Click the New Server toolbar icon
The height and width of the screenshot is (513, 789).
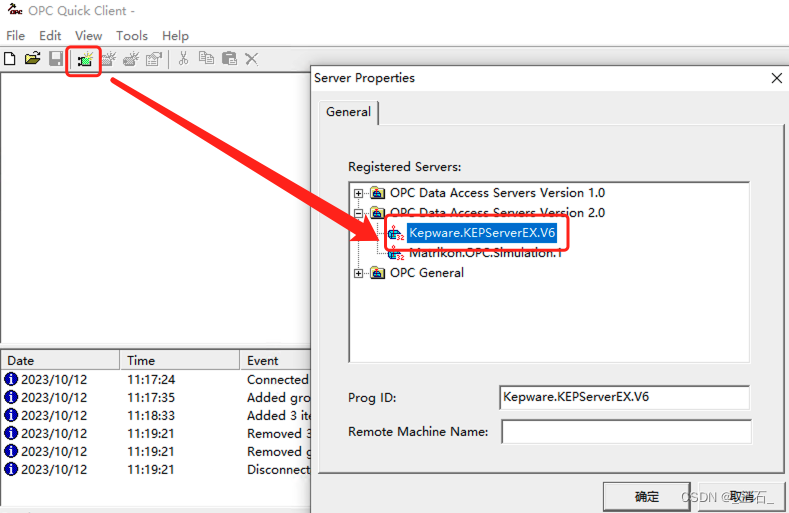coord(85,60)
